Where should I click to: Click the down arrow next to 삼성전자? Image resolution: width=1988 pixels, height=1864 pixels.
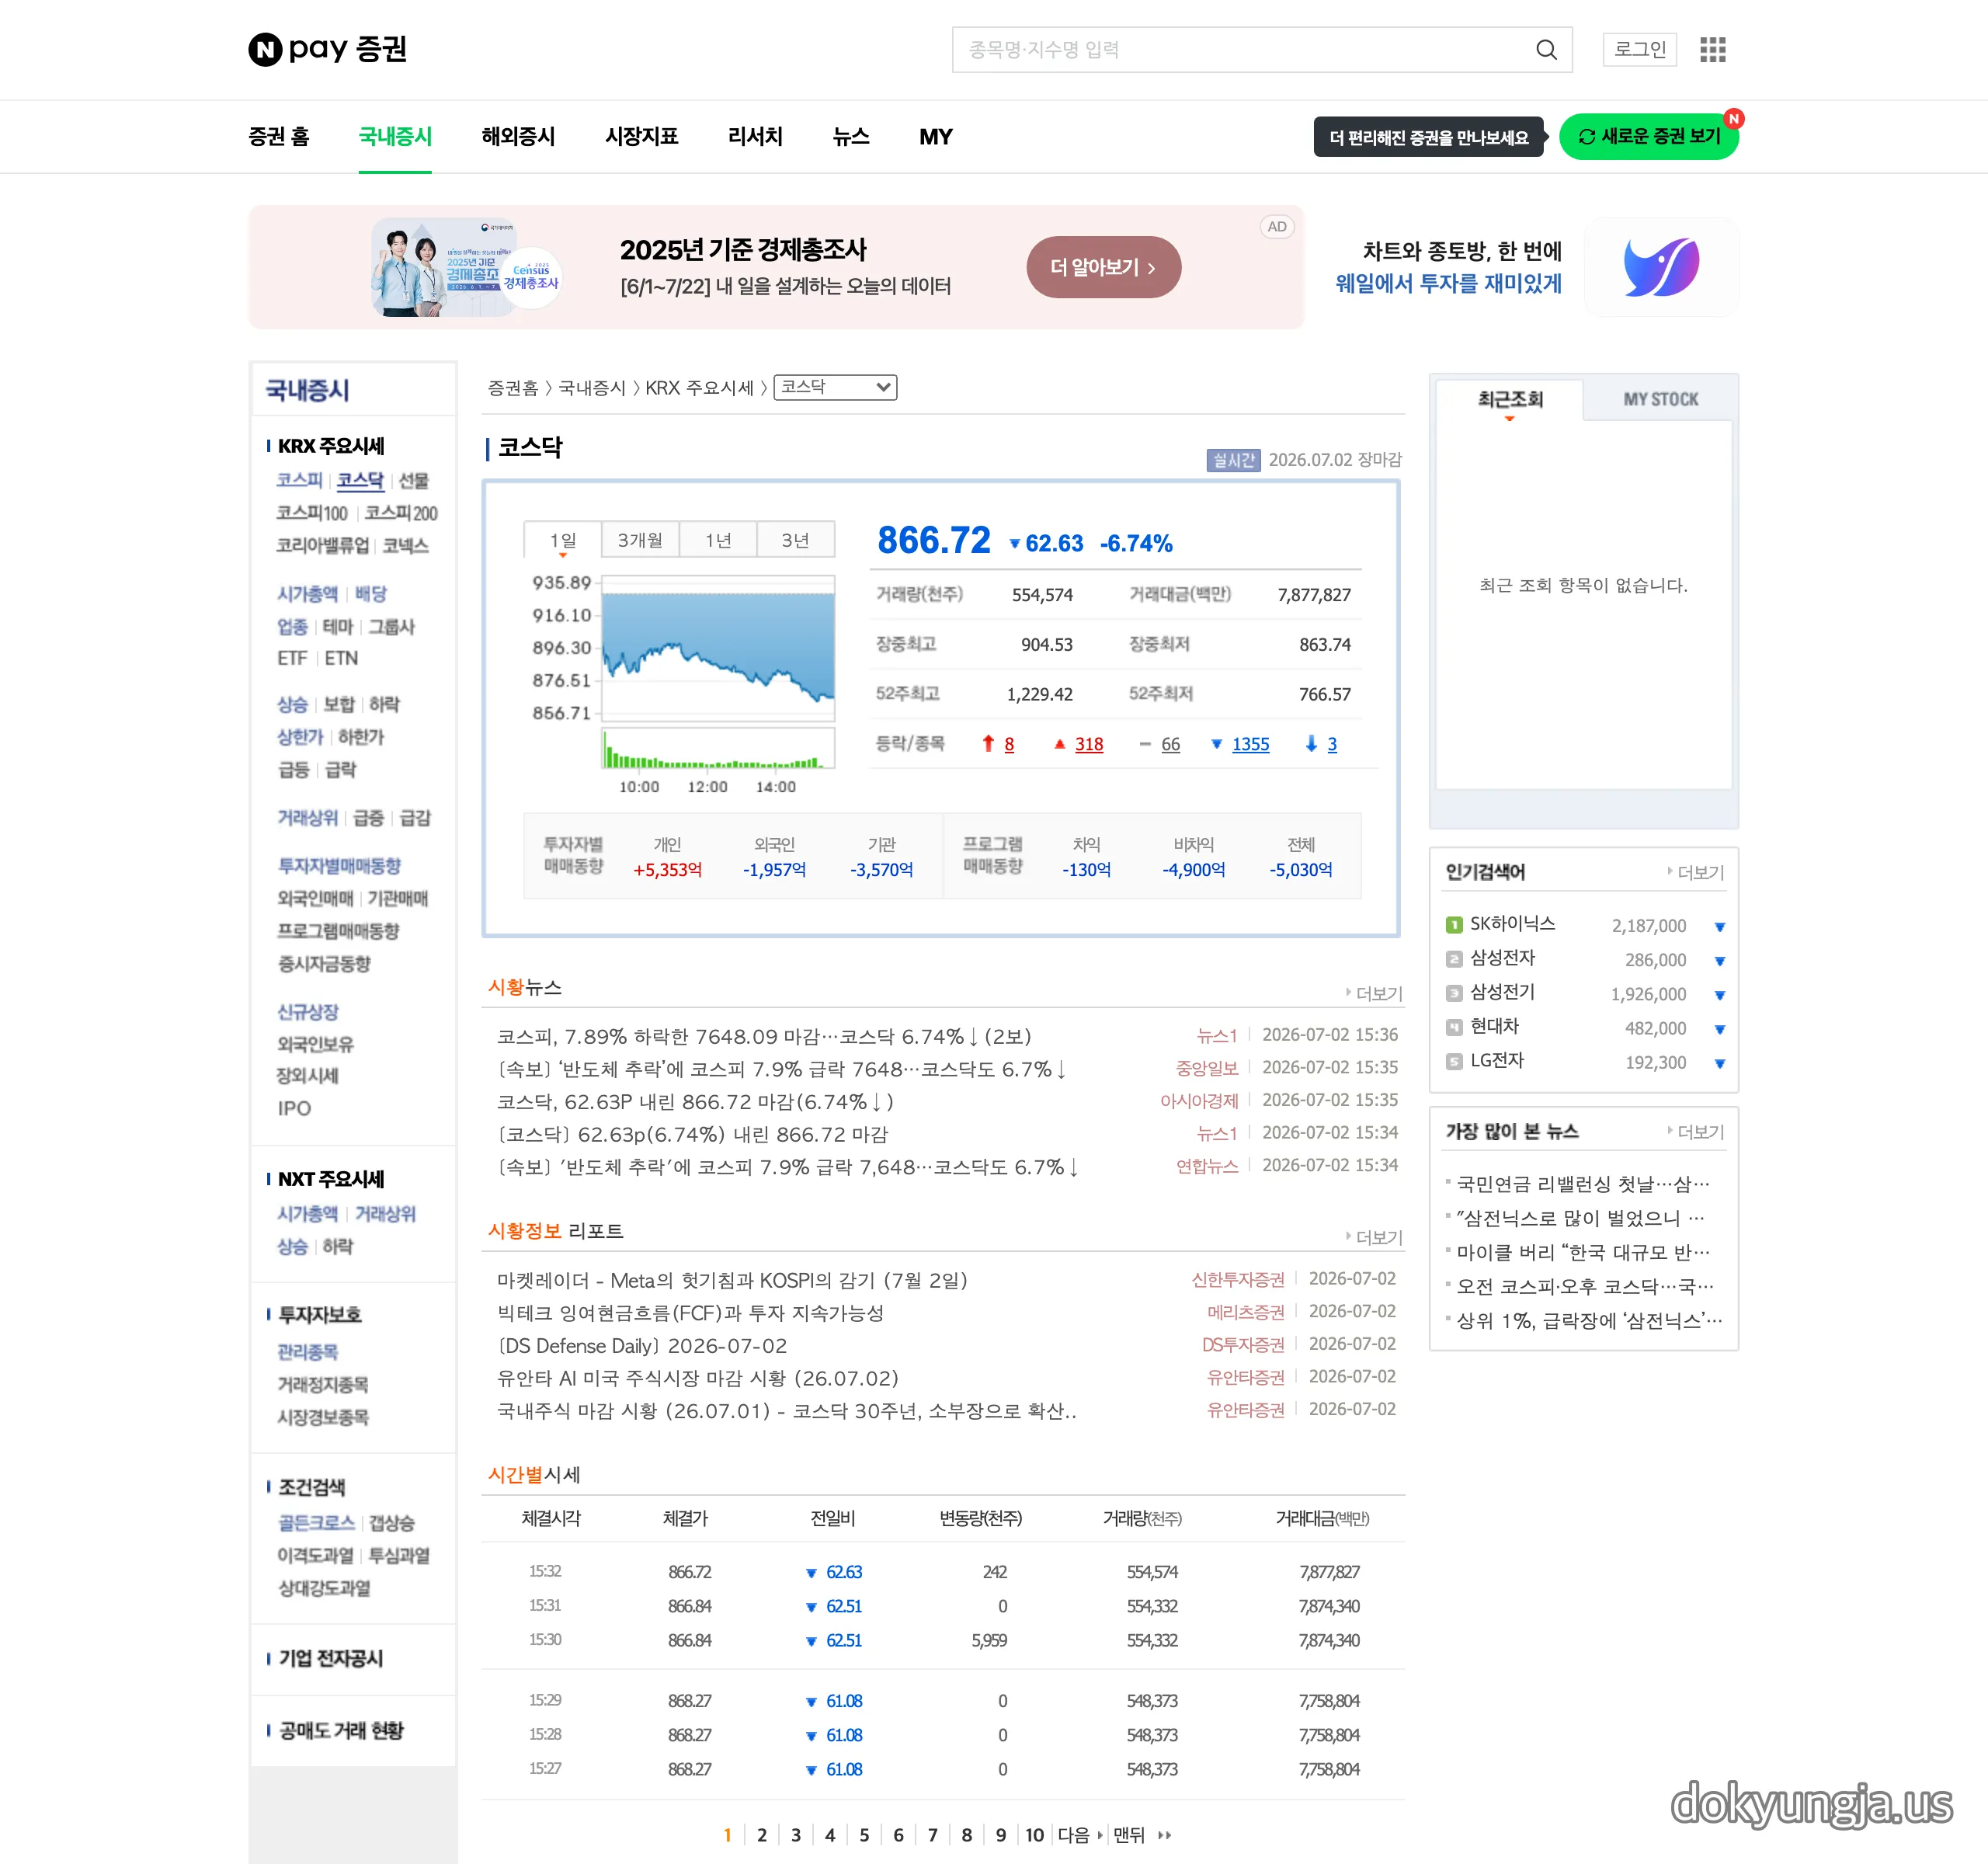click(1720, 961)
